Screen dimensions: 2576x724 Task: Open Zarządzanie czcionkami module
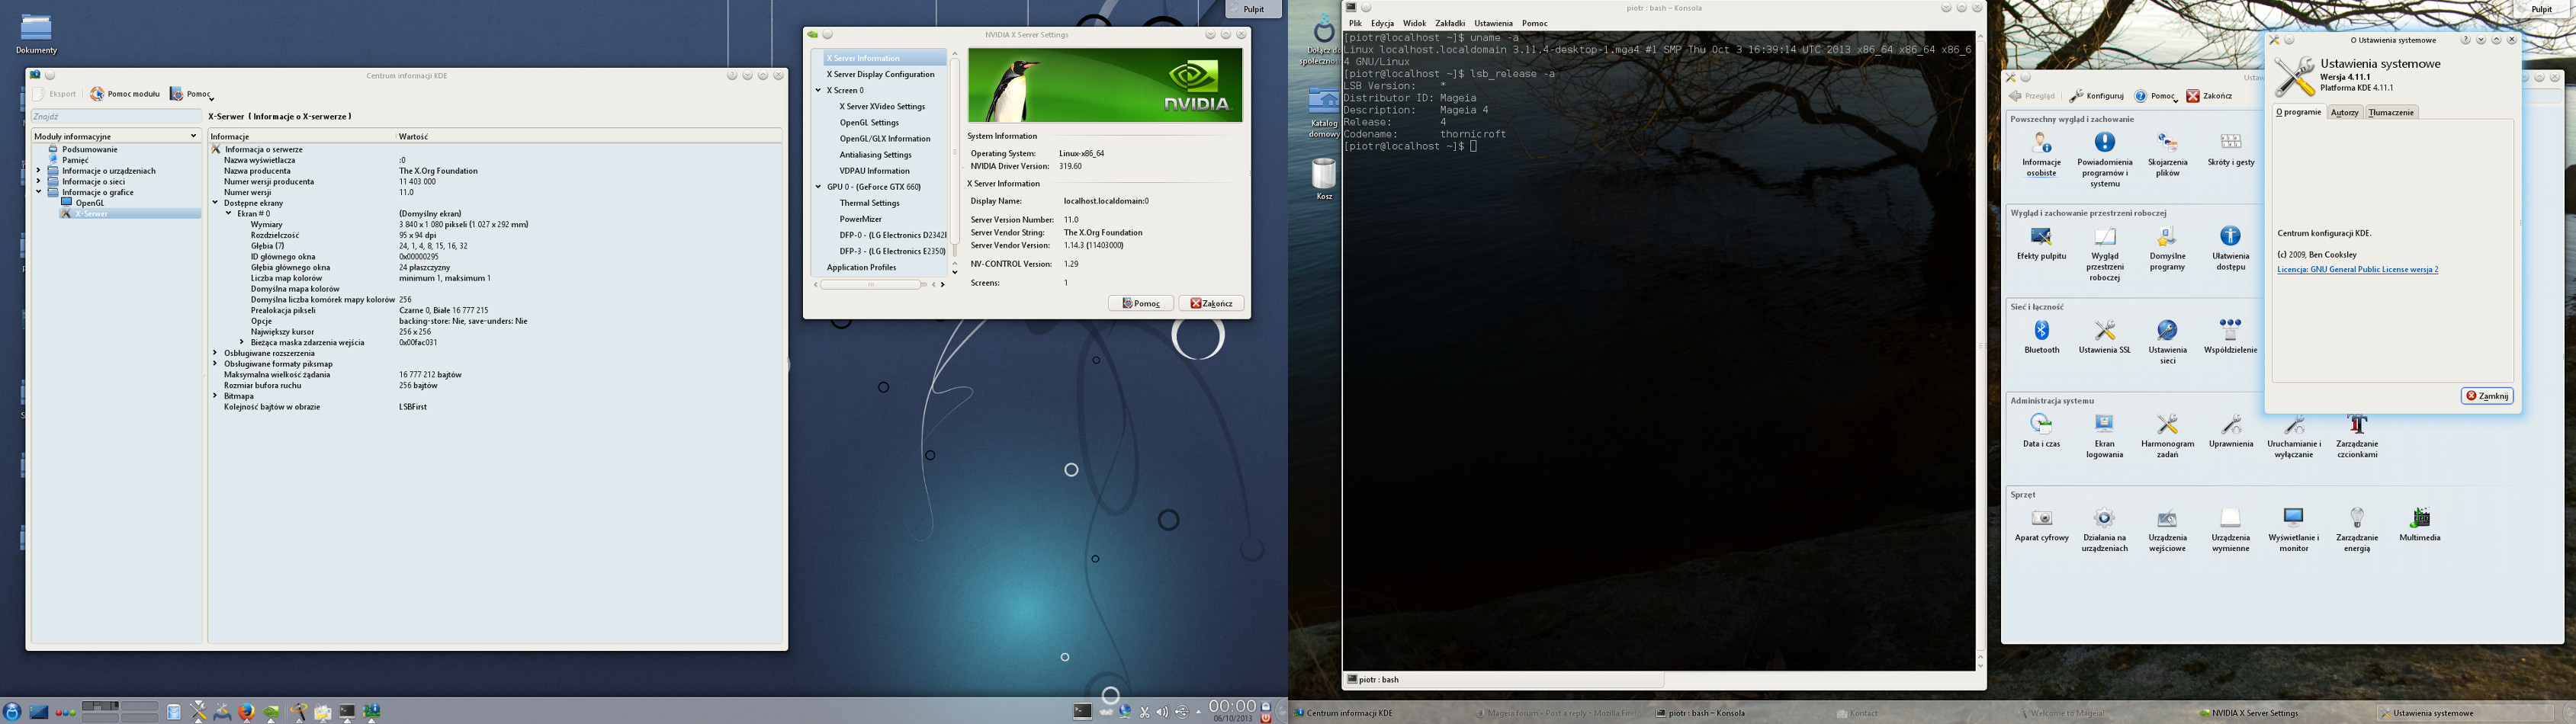(x=2357, y=436)
